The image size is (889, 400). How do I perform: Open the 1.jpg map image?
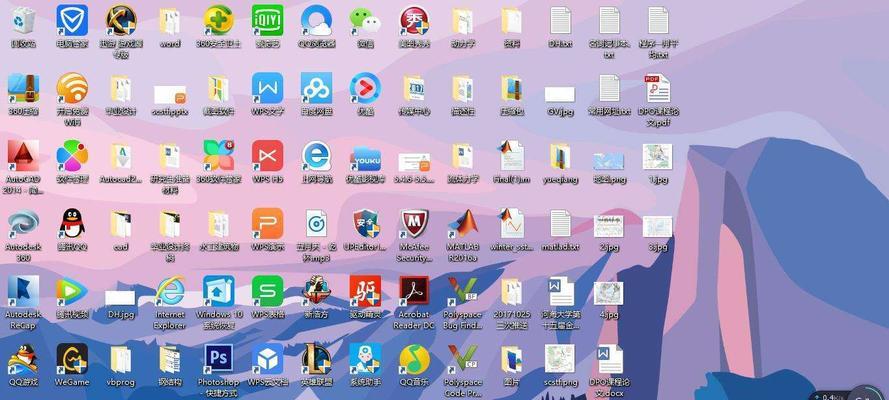coord(658,156)
